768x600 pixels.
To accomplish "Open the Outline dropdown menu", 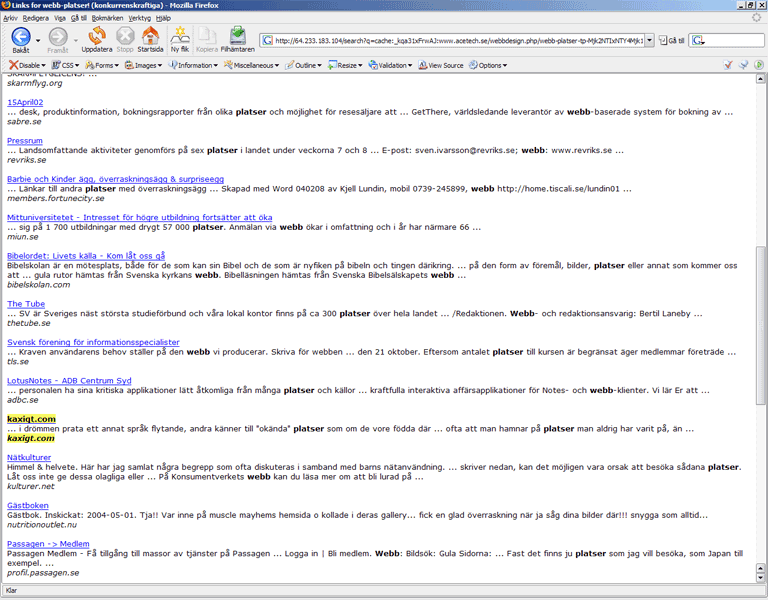I will pyautogui.click(x=304, y=65).
